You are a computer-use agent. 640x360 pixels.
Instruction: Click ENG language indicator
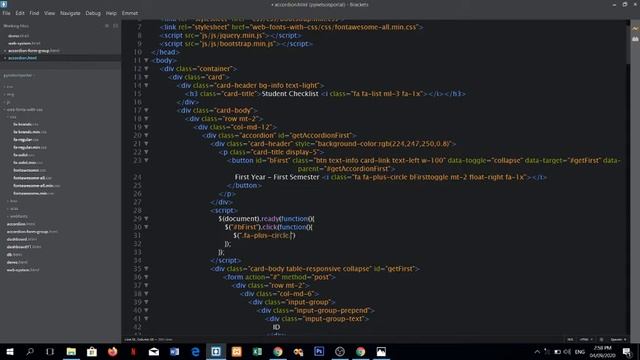580,351
